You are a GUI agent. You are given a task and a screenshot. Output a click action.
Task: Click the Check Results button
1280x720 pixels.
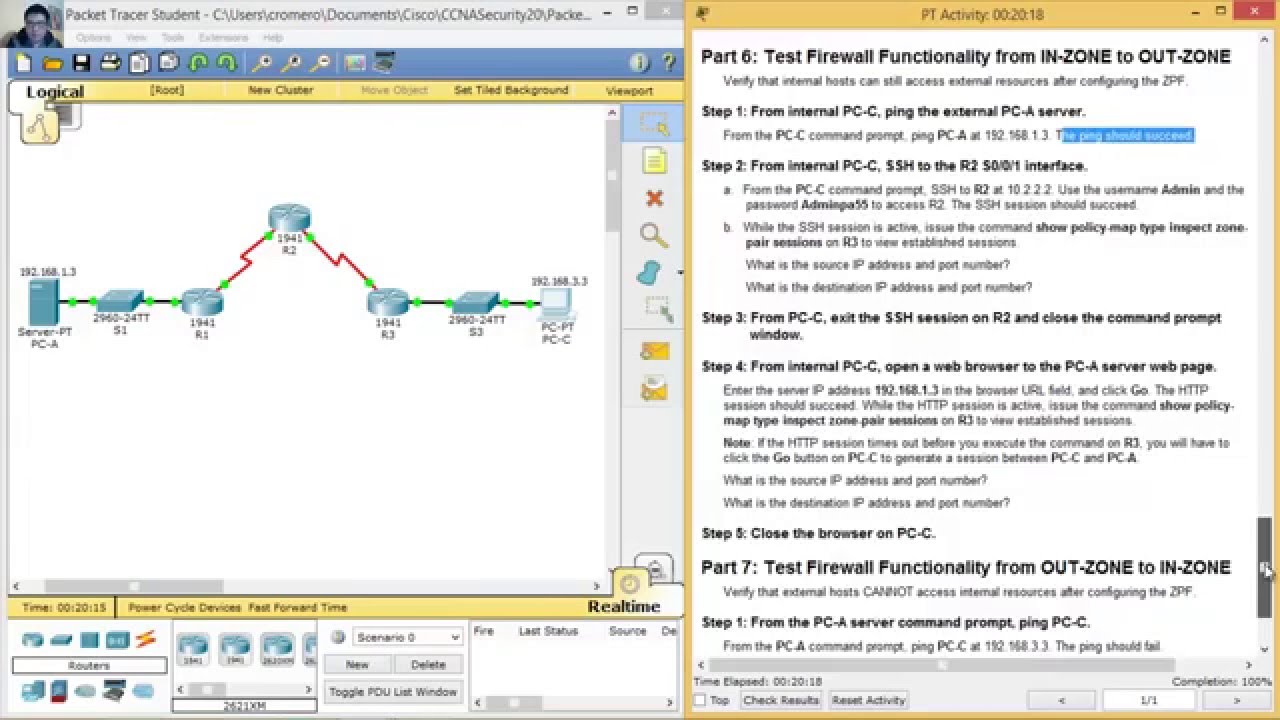pyautogui.click(x=781, y=700)
